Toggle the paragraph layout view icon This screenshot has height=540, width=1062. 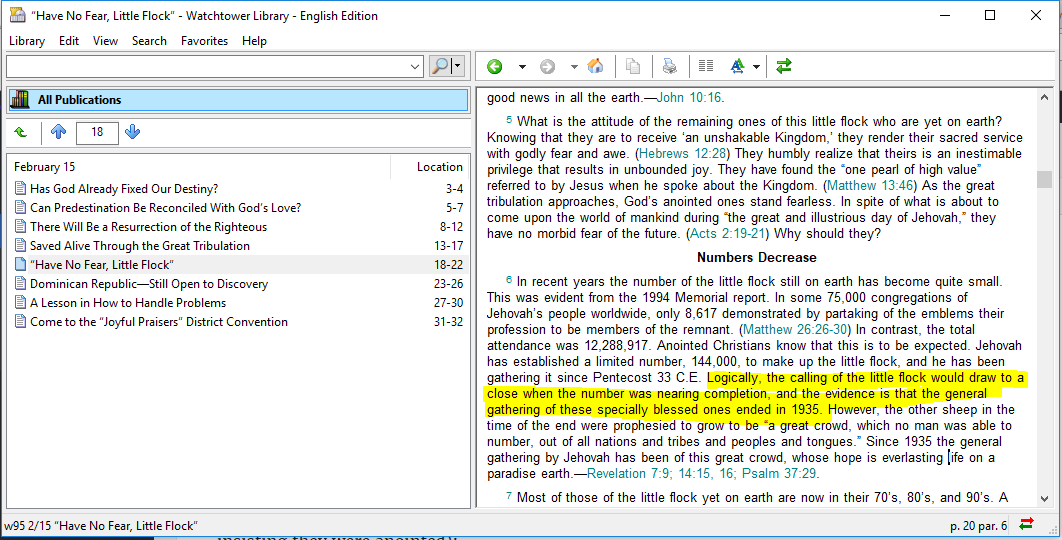click(x=706, y=67)
